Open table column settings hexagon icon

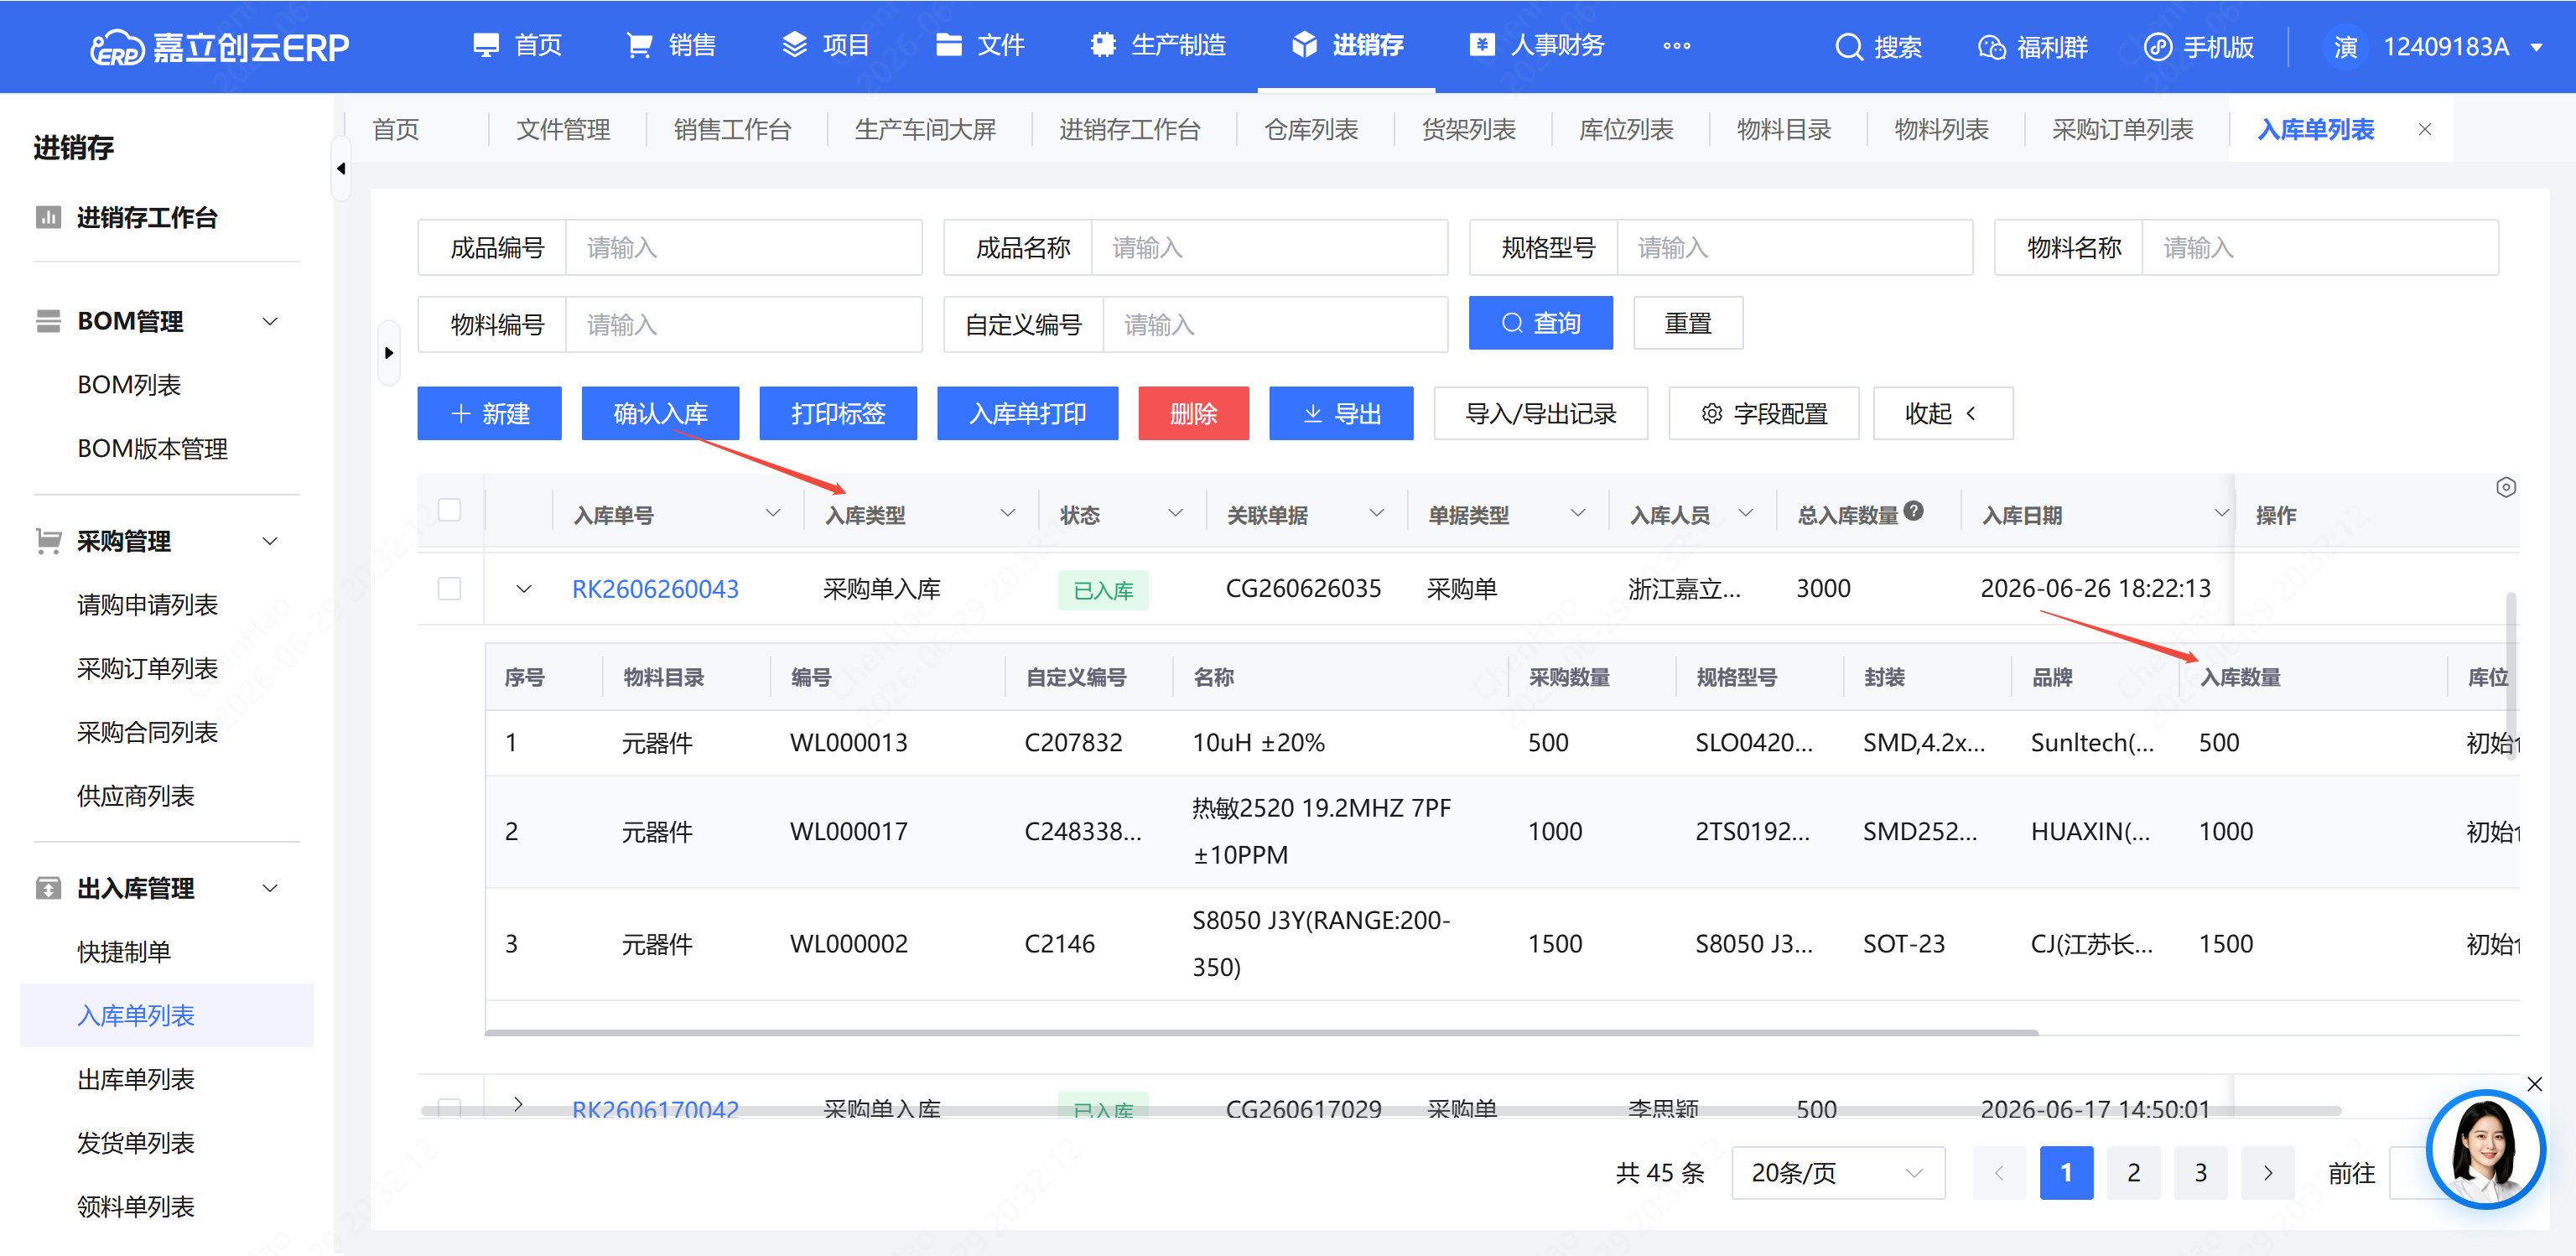click(x=2505, y=487)
